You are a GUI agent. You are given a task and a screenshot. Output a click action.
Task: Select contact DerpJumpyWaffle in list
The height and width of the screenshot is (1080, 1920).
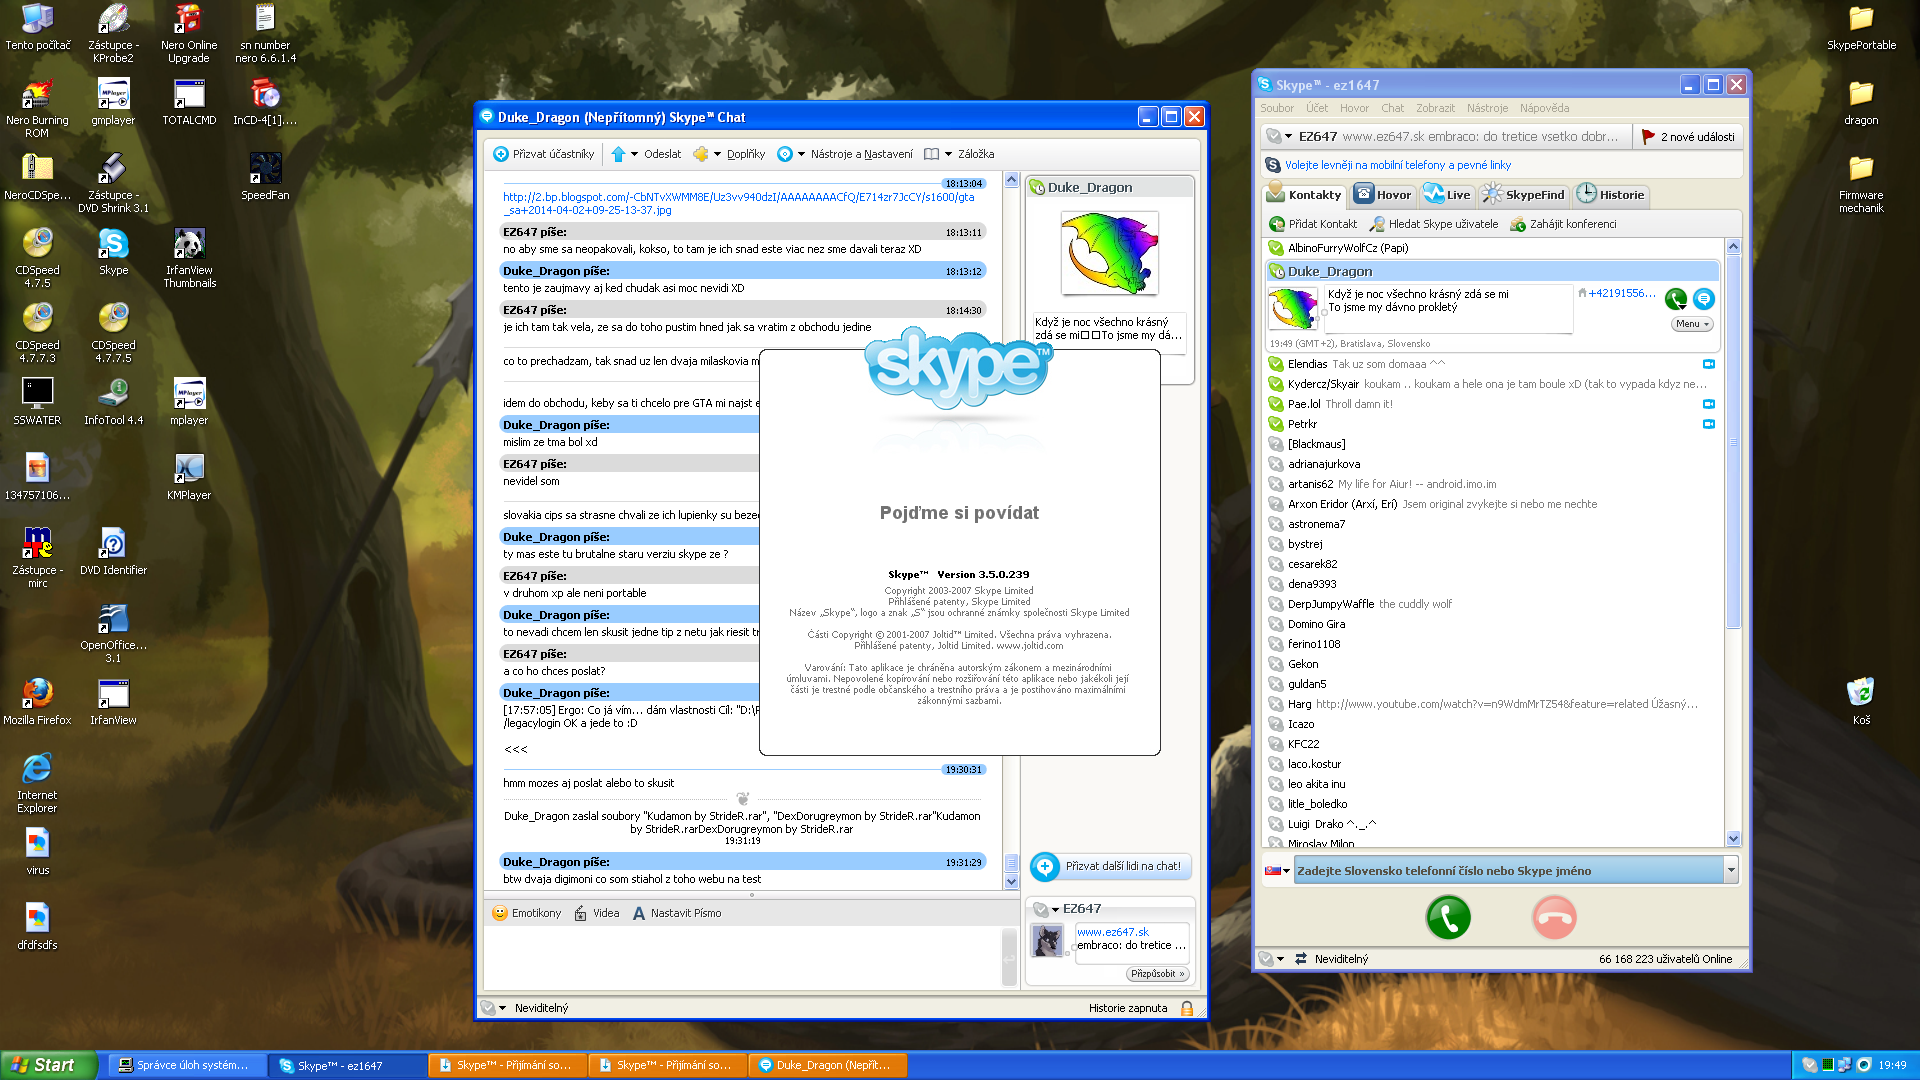point(1493,604)
